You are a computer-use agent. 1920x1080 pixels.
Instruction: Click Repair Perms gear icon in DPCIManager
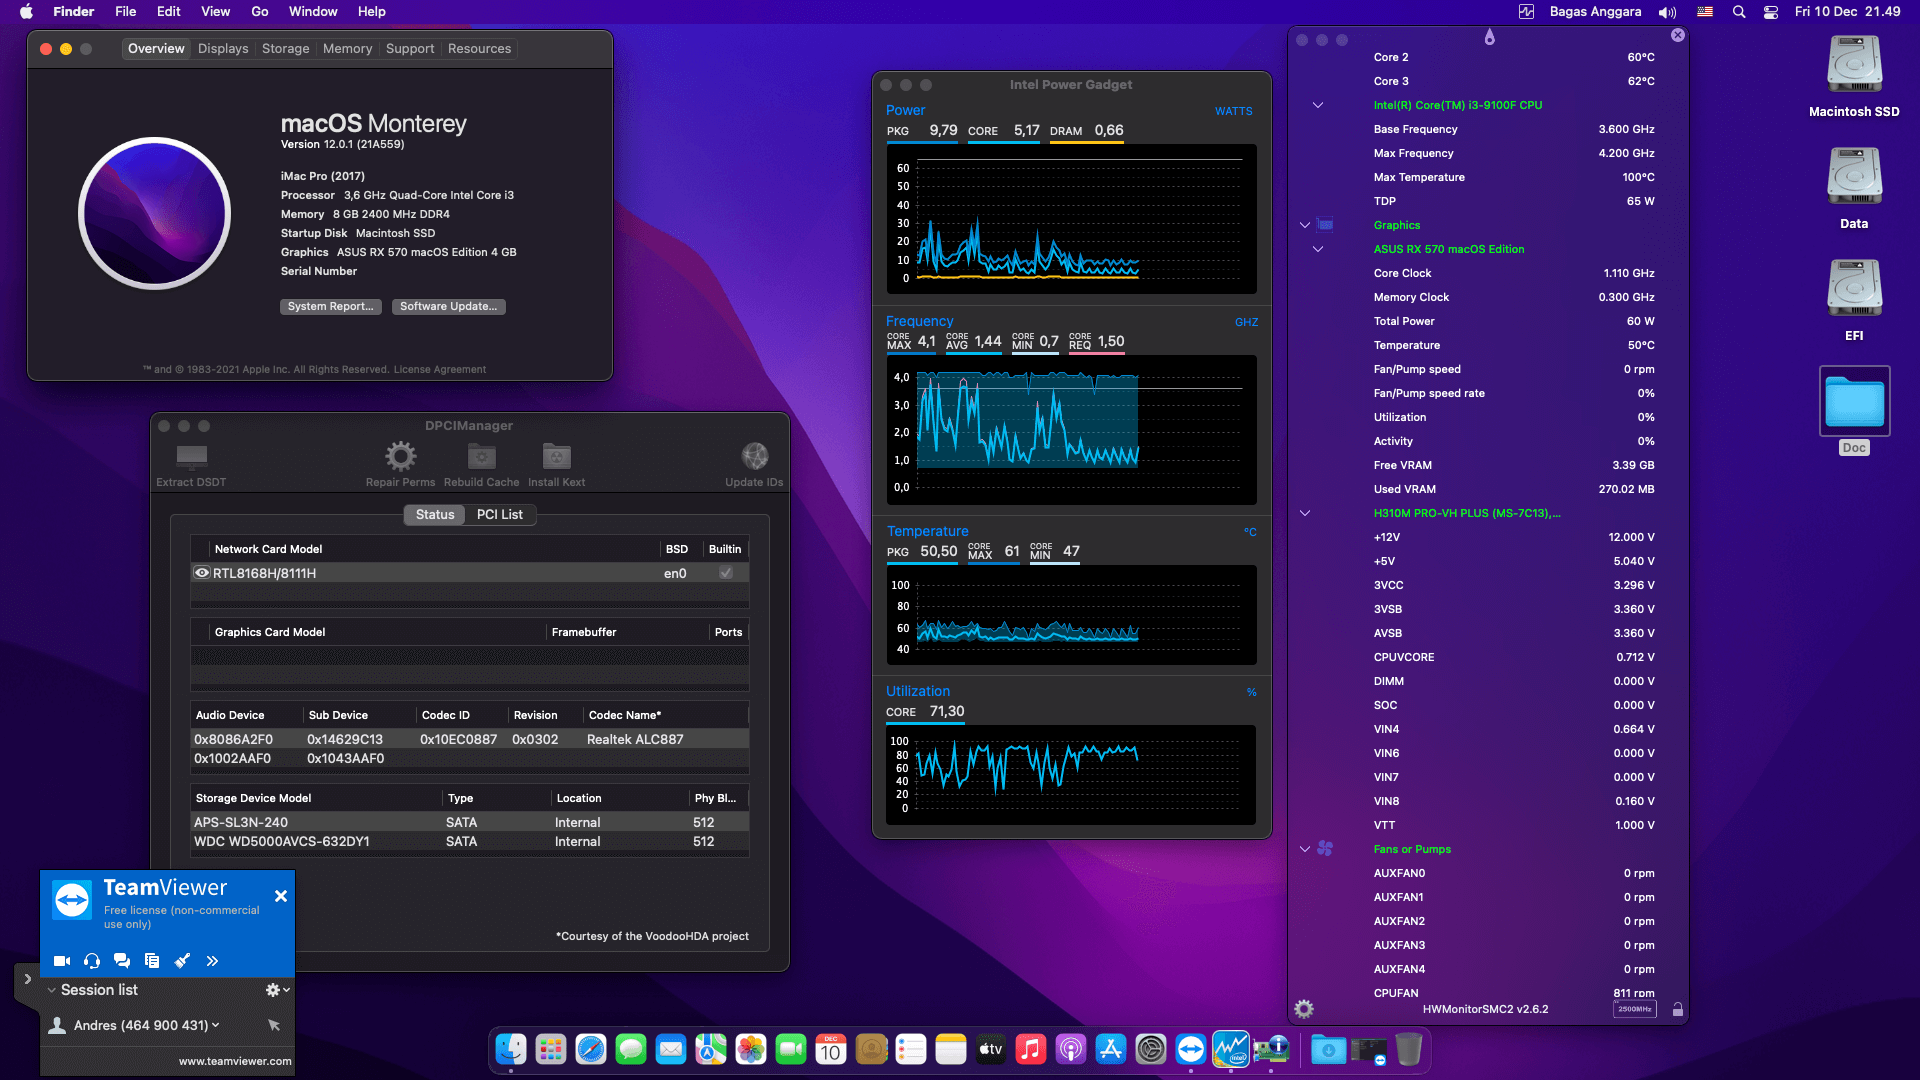point(400,456)
